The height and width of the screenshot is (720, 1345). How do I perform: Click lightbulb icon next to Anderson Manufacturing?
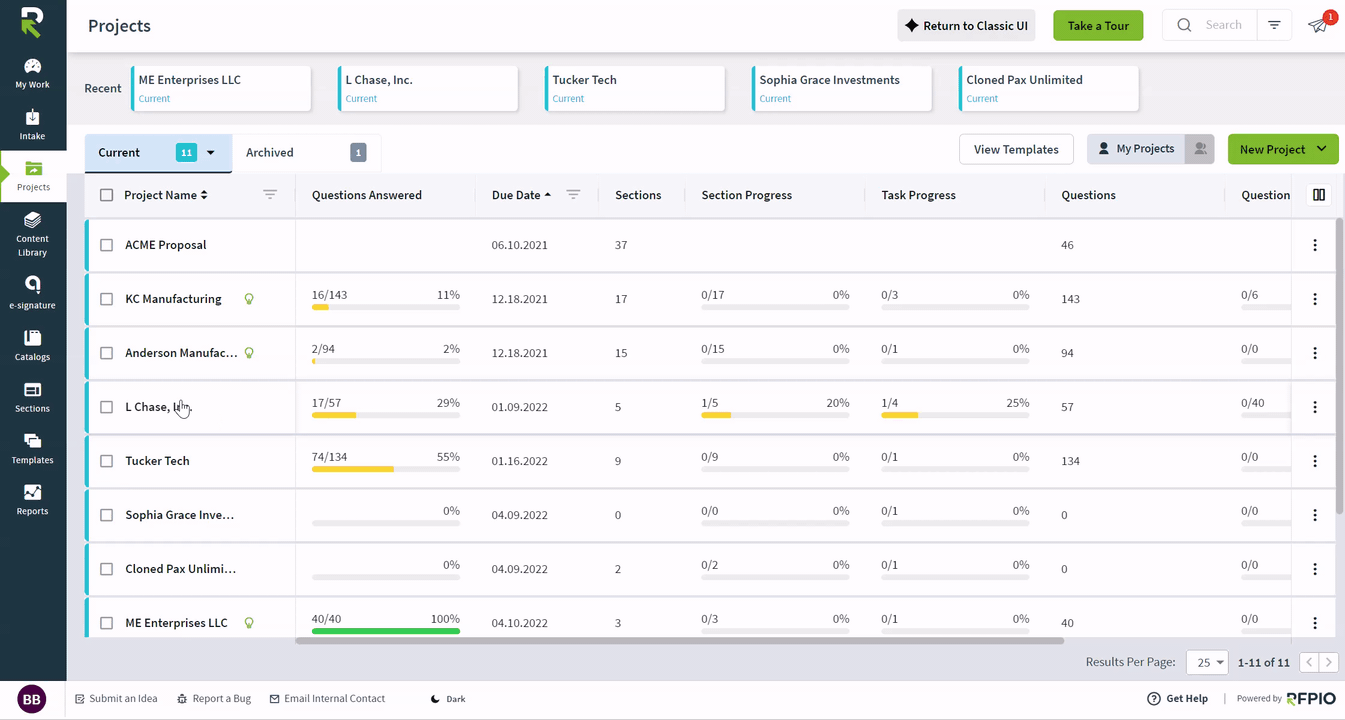[x=249, y=353]
